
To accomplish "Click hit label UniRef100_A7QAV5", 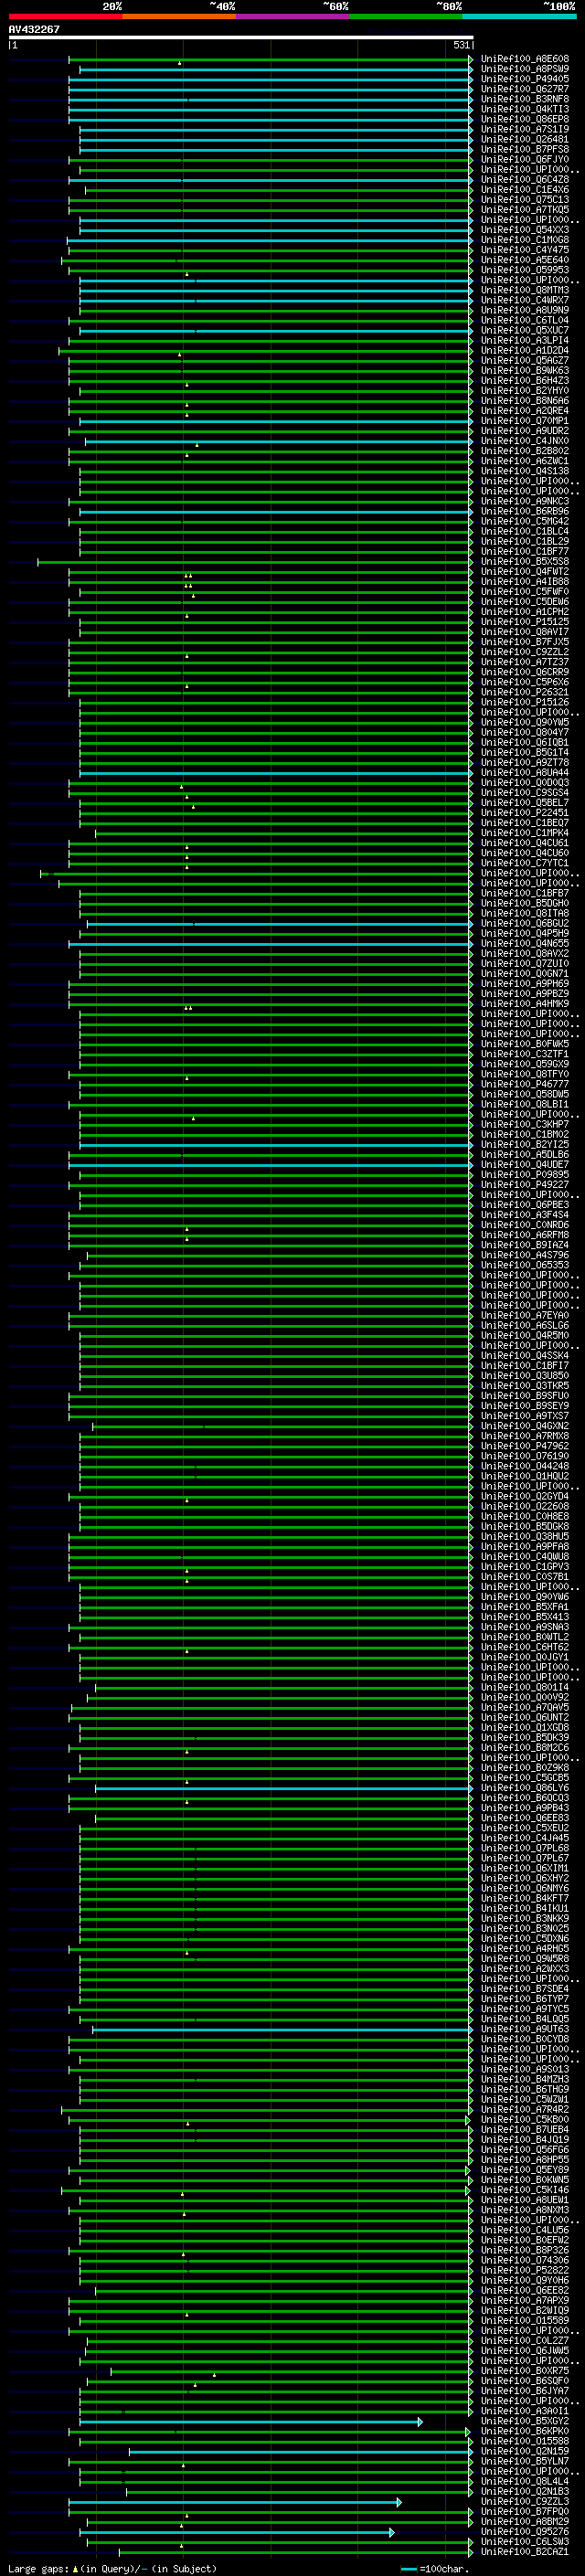I will tap(524, 1708).
